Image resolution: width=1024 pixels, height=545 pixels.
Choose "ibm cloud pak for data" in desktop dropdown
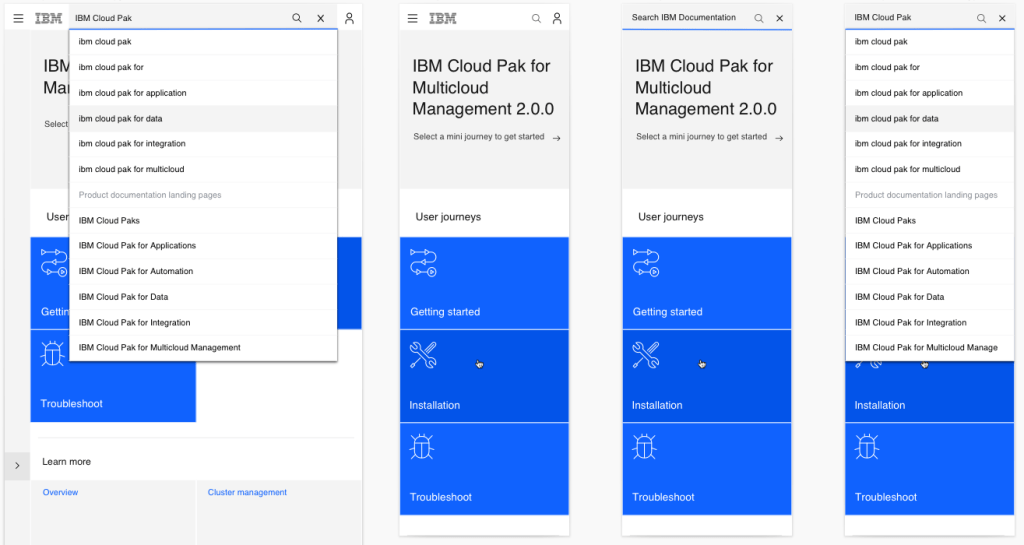click(x=120, y=119)
